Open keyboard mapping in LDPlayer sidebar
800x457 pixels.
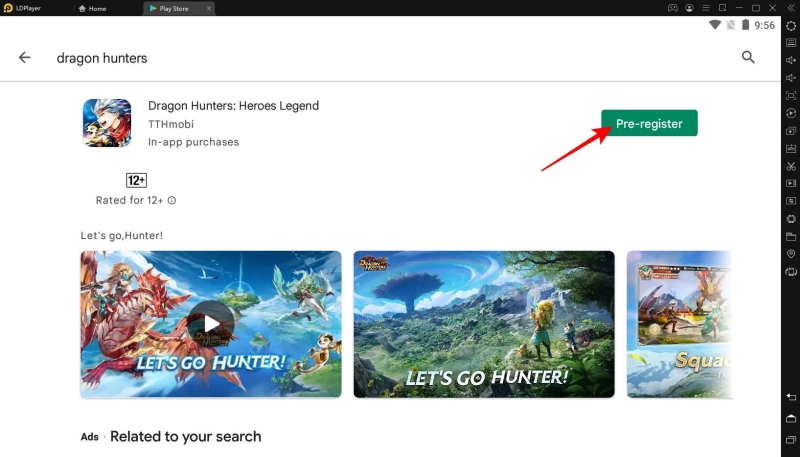(x=791, y=43)
